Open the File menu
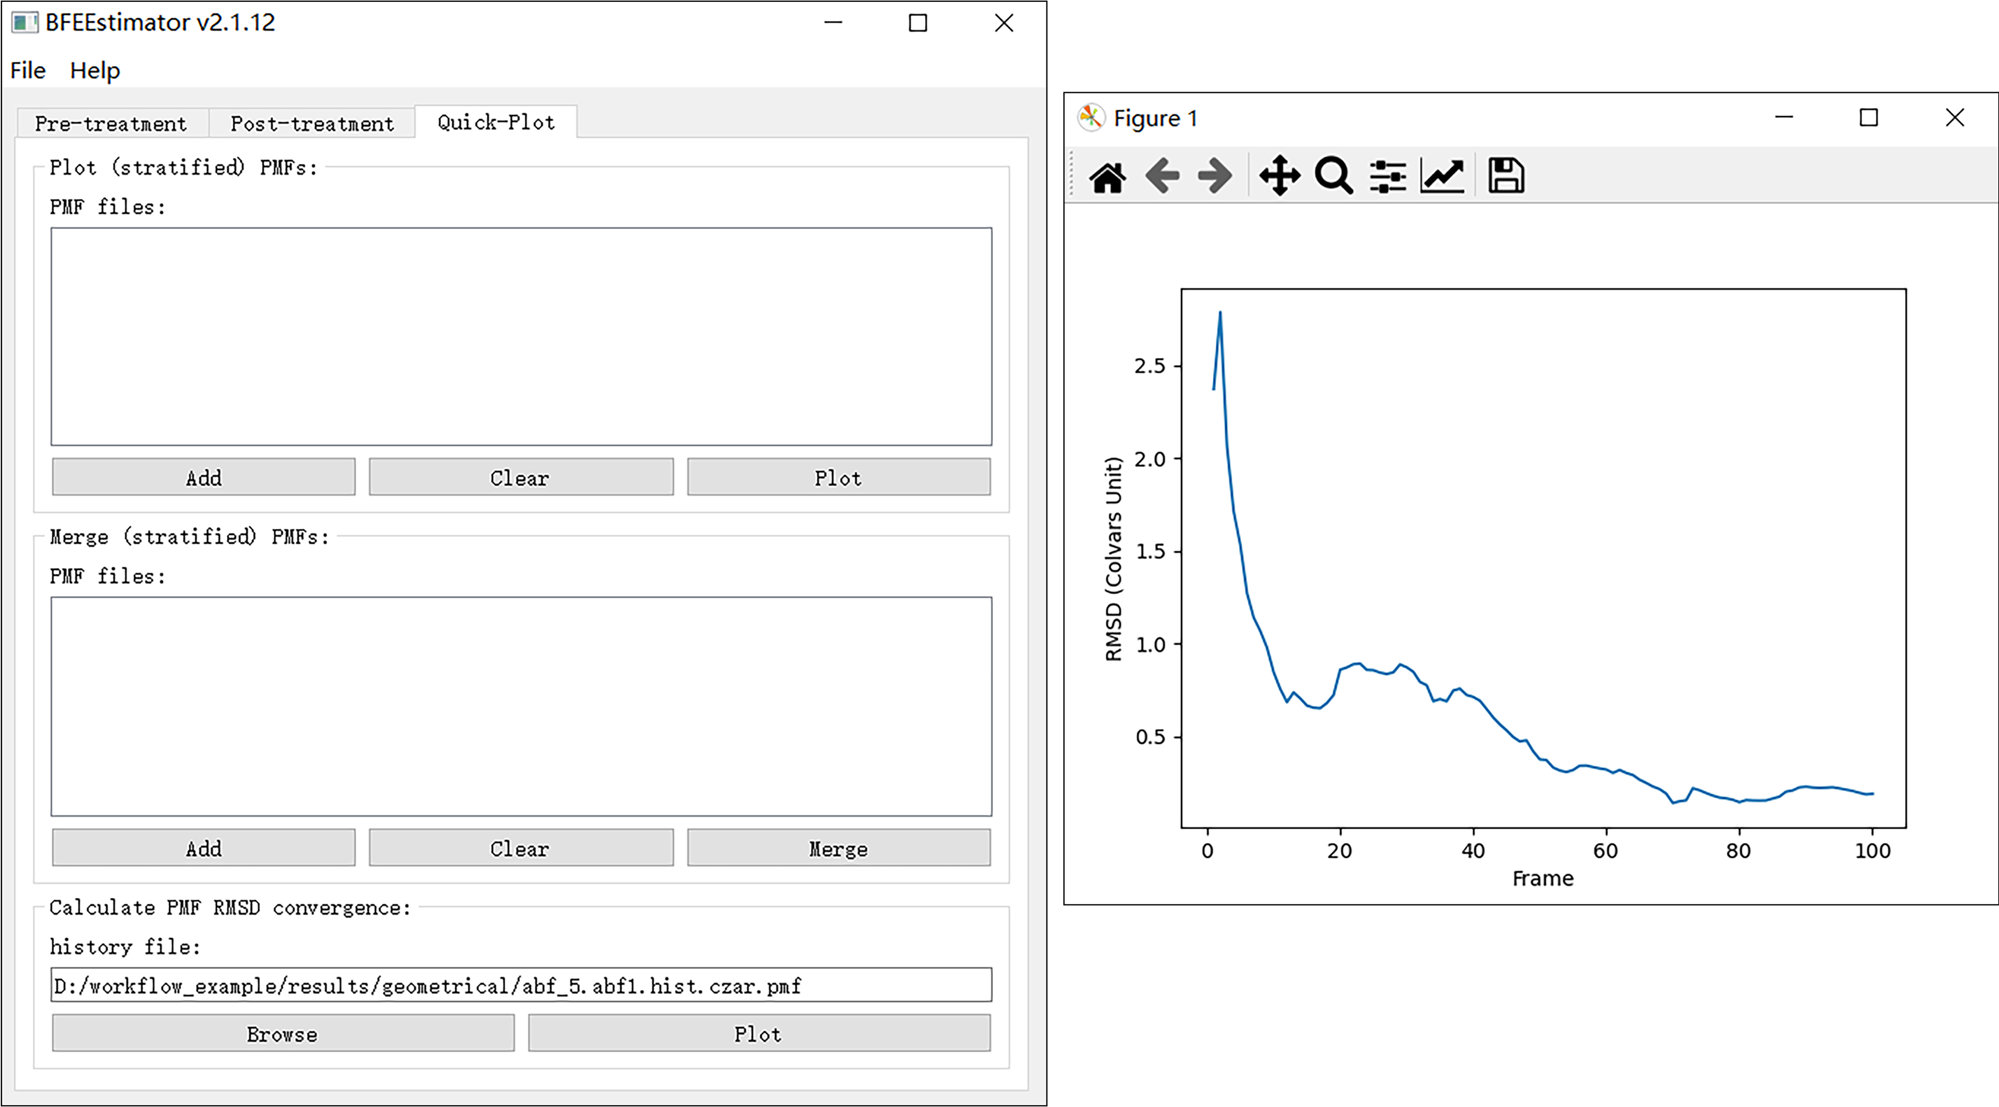 point(28,70)
